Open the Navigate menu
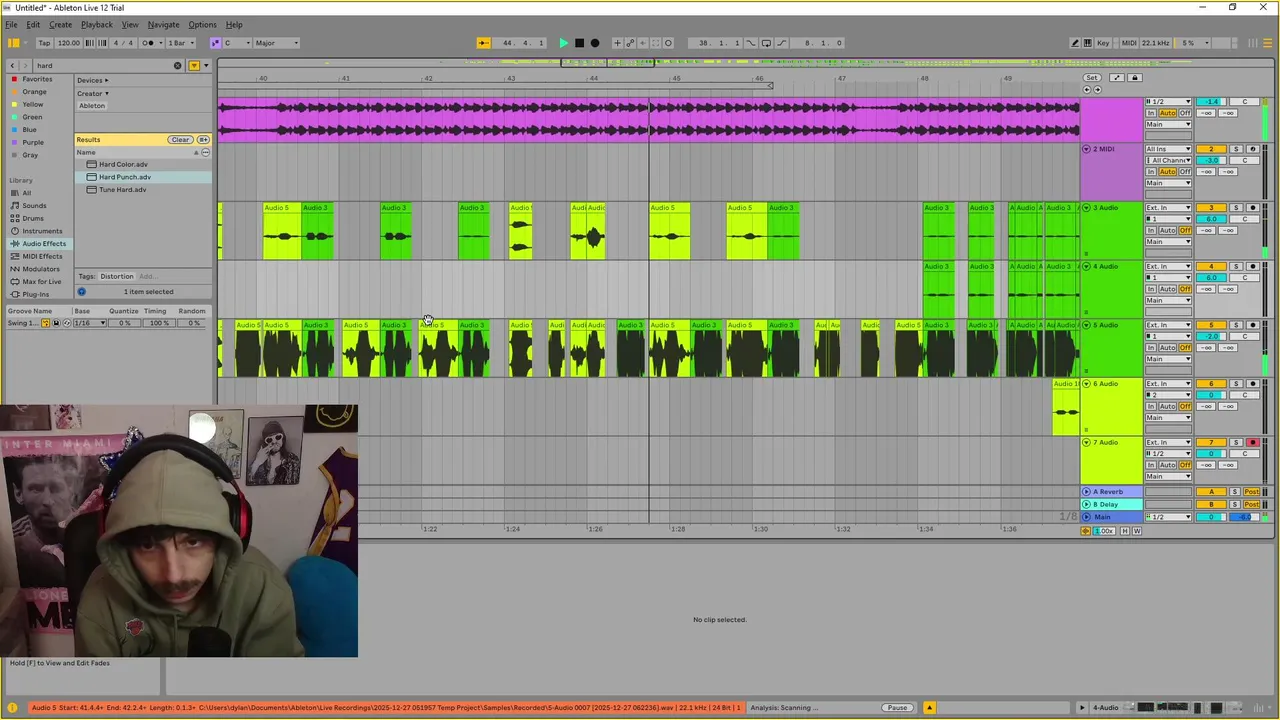Screen dimensions: 1280x720 pos(163,24)
